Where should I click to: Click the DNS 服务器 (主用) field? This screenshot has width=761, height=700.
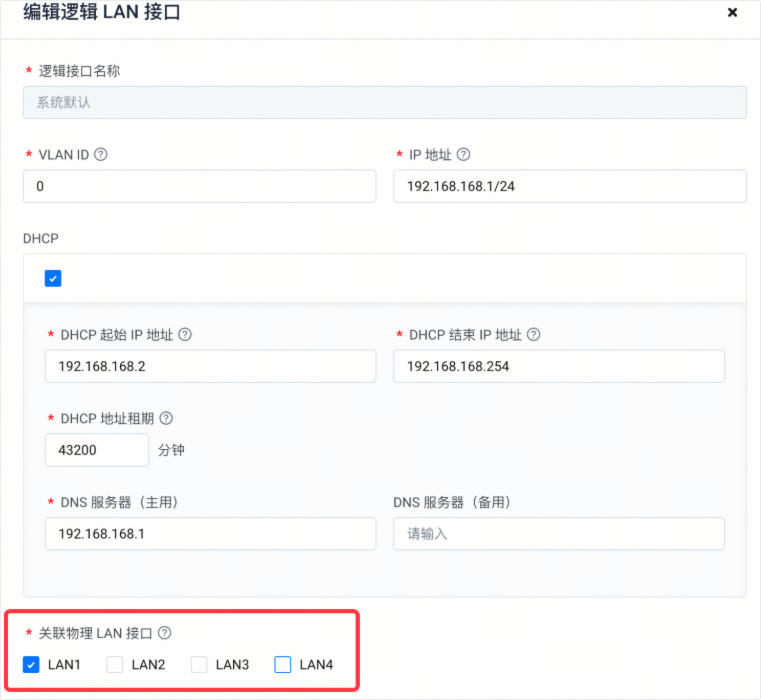click(x=211, y=533)
